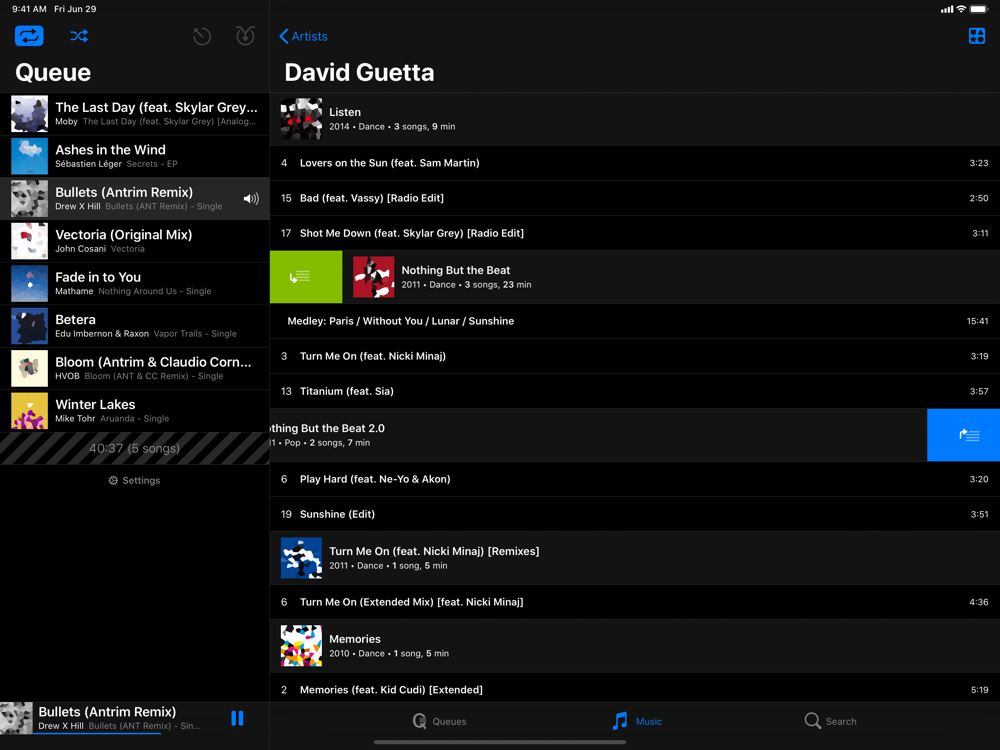
Task: Select Betera in queue
Action: coord(135,326)
